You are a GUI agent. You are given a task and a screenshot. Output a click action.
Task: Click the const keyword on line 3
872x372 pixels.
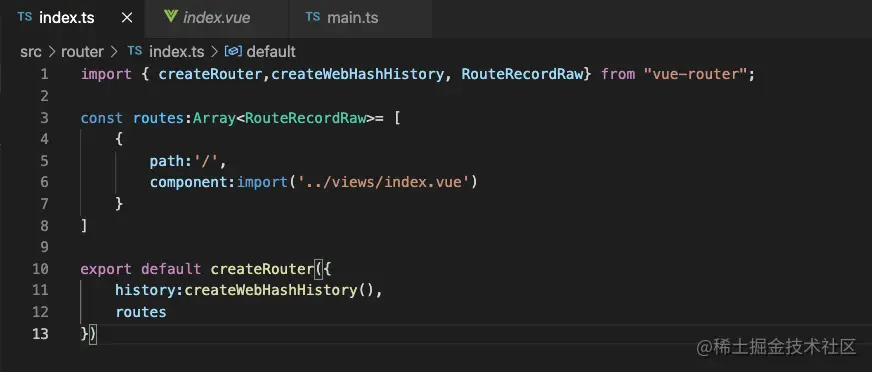coord(102,118)
